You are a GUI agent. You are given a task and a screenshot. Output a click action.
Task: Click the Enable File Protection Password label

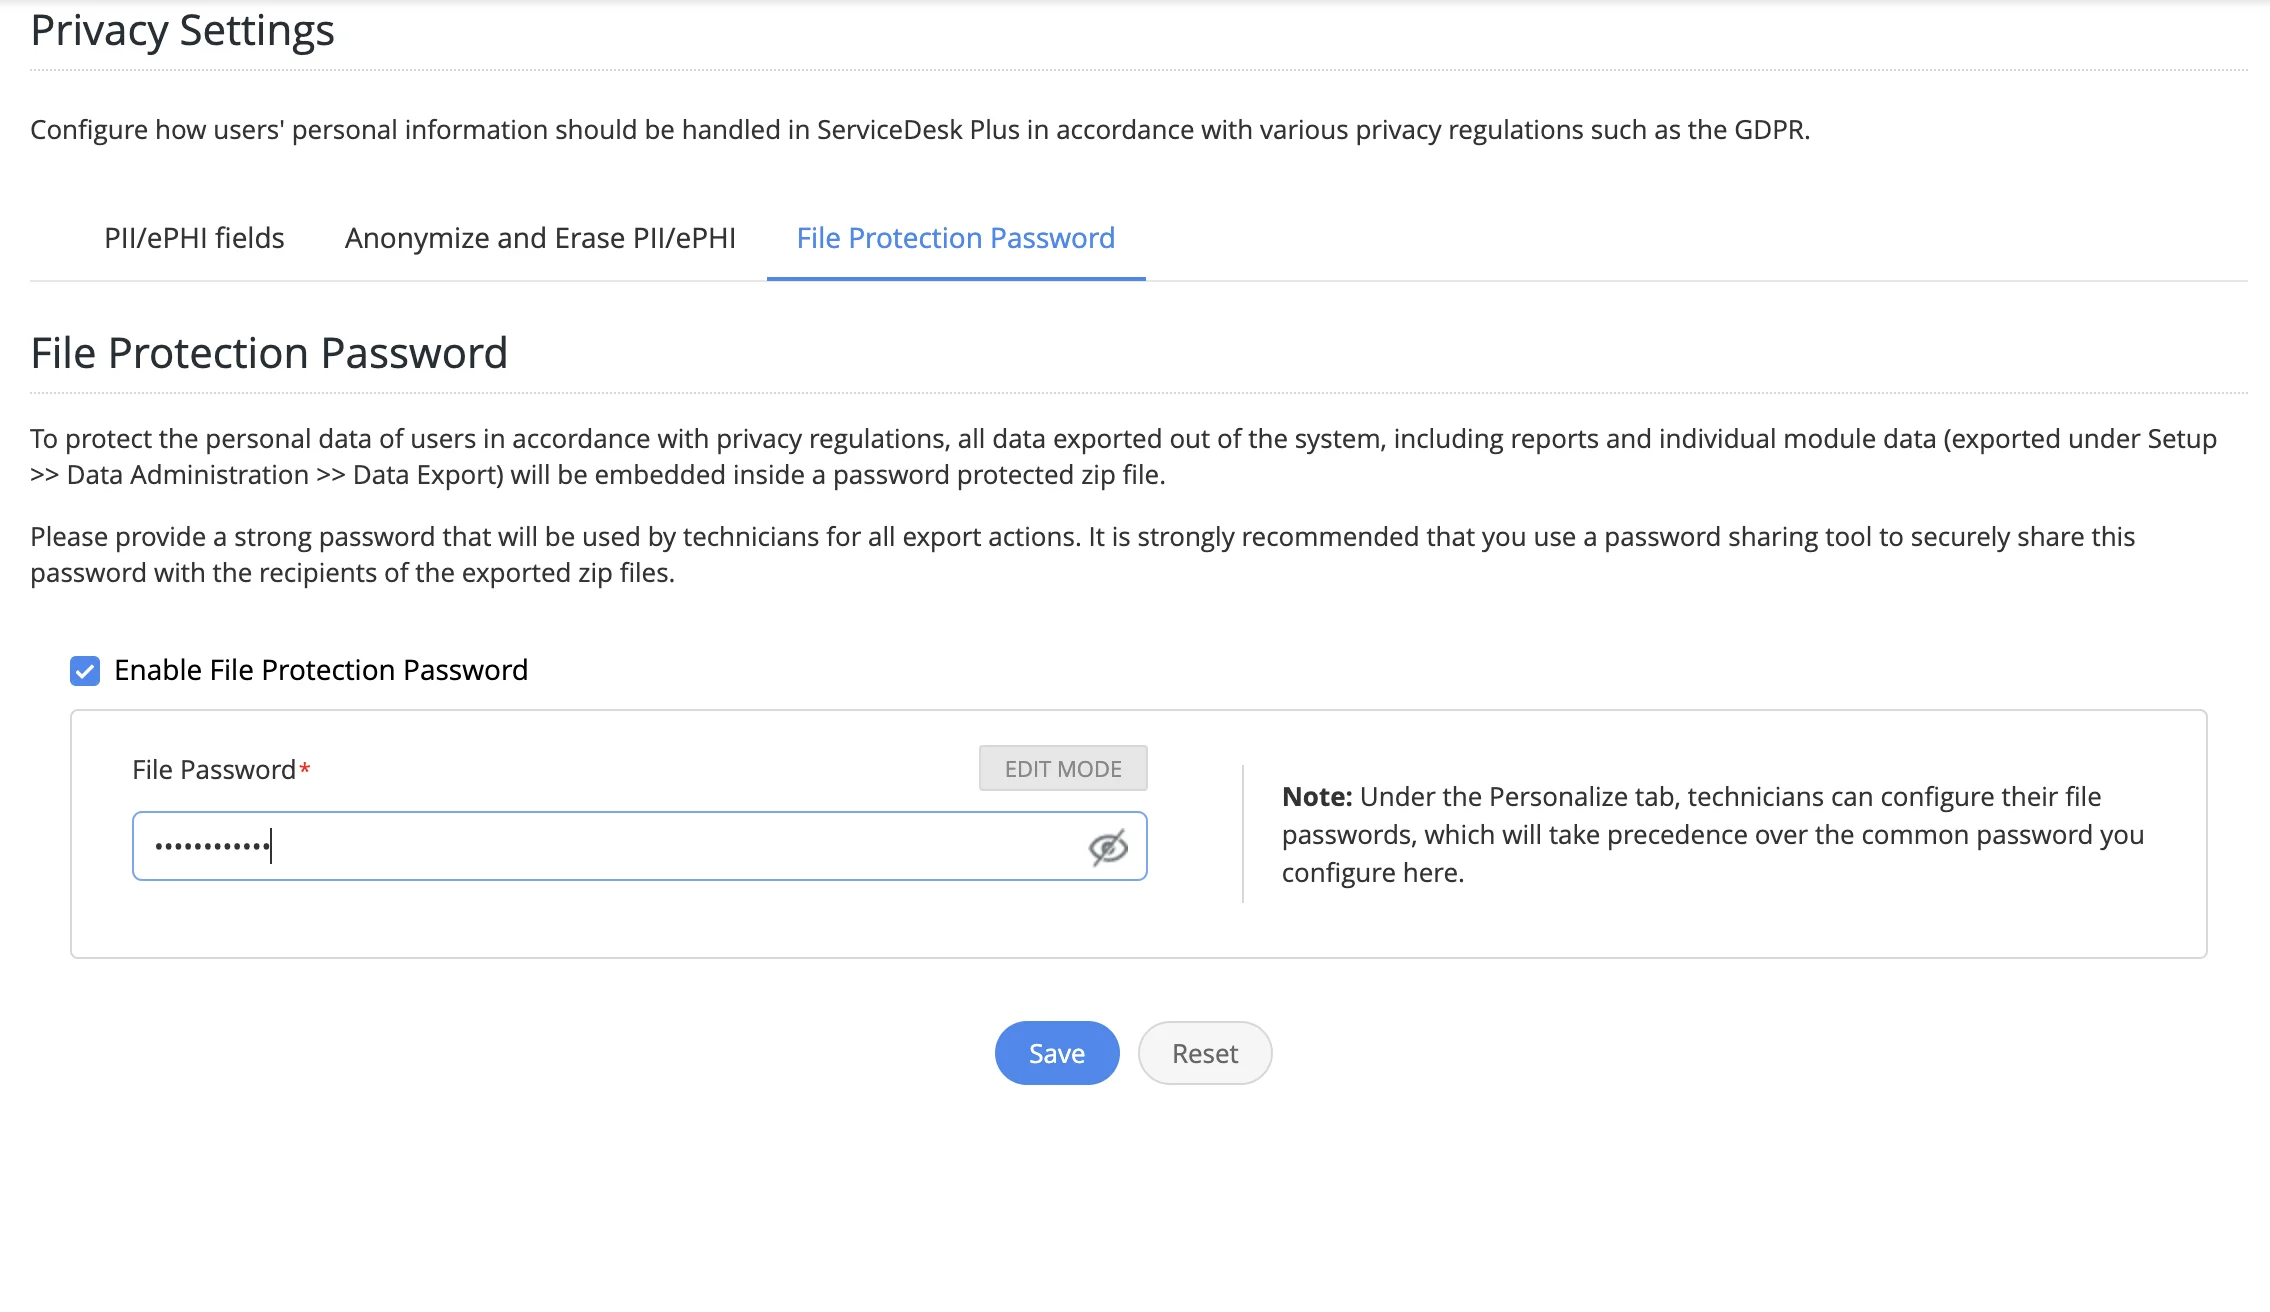[321, 670]
